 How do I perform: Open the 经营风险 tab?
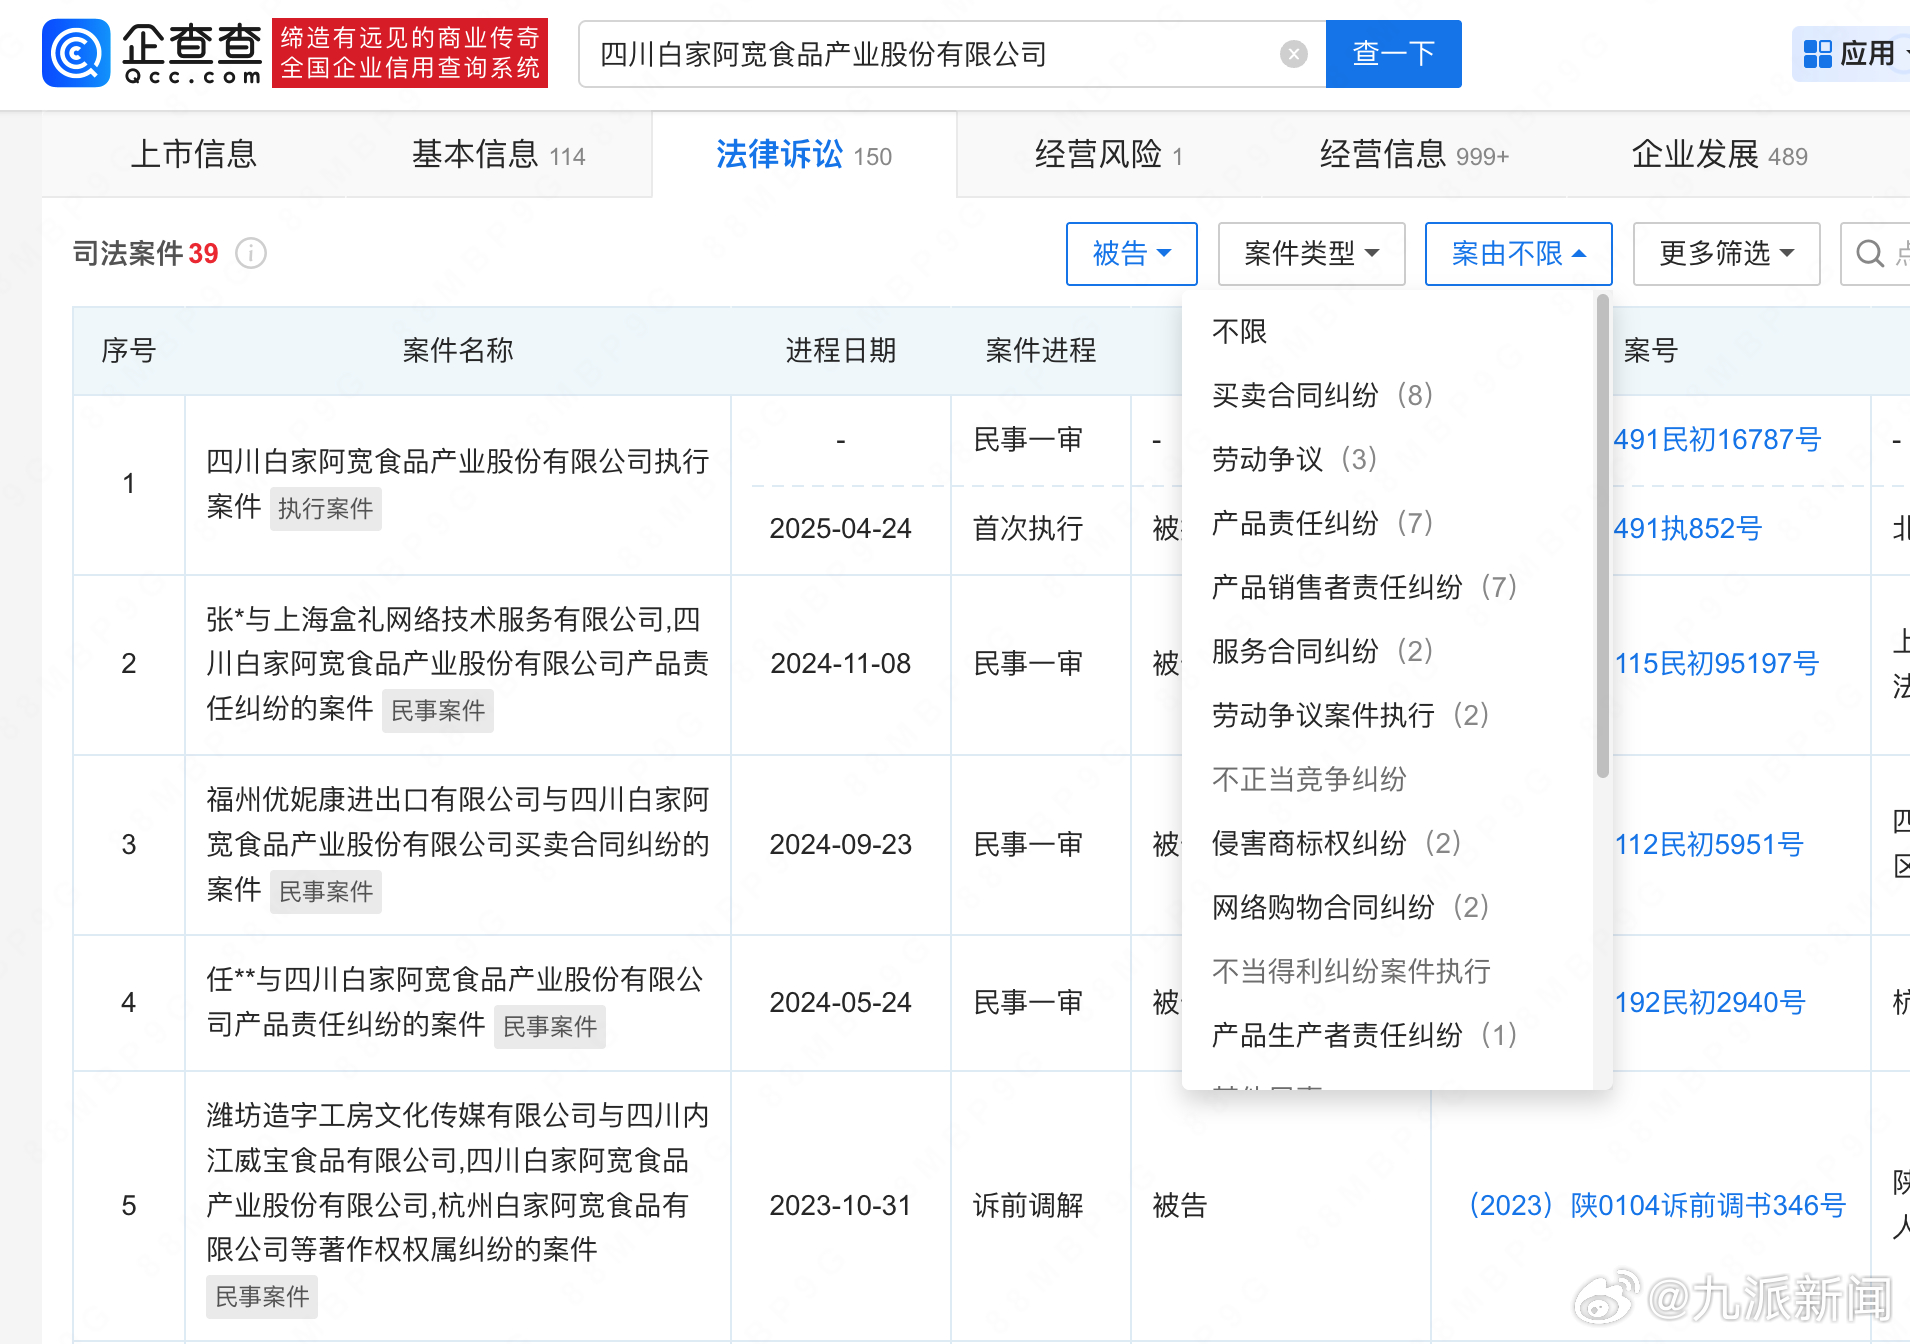[x=1109, y=155]
